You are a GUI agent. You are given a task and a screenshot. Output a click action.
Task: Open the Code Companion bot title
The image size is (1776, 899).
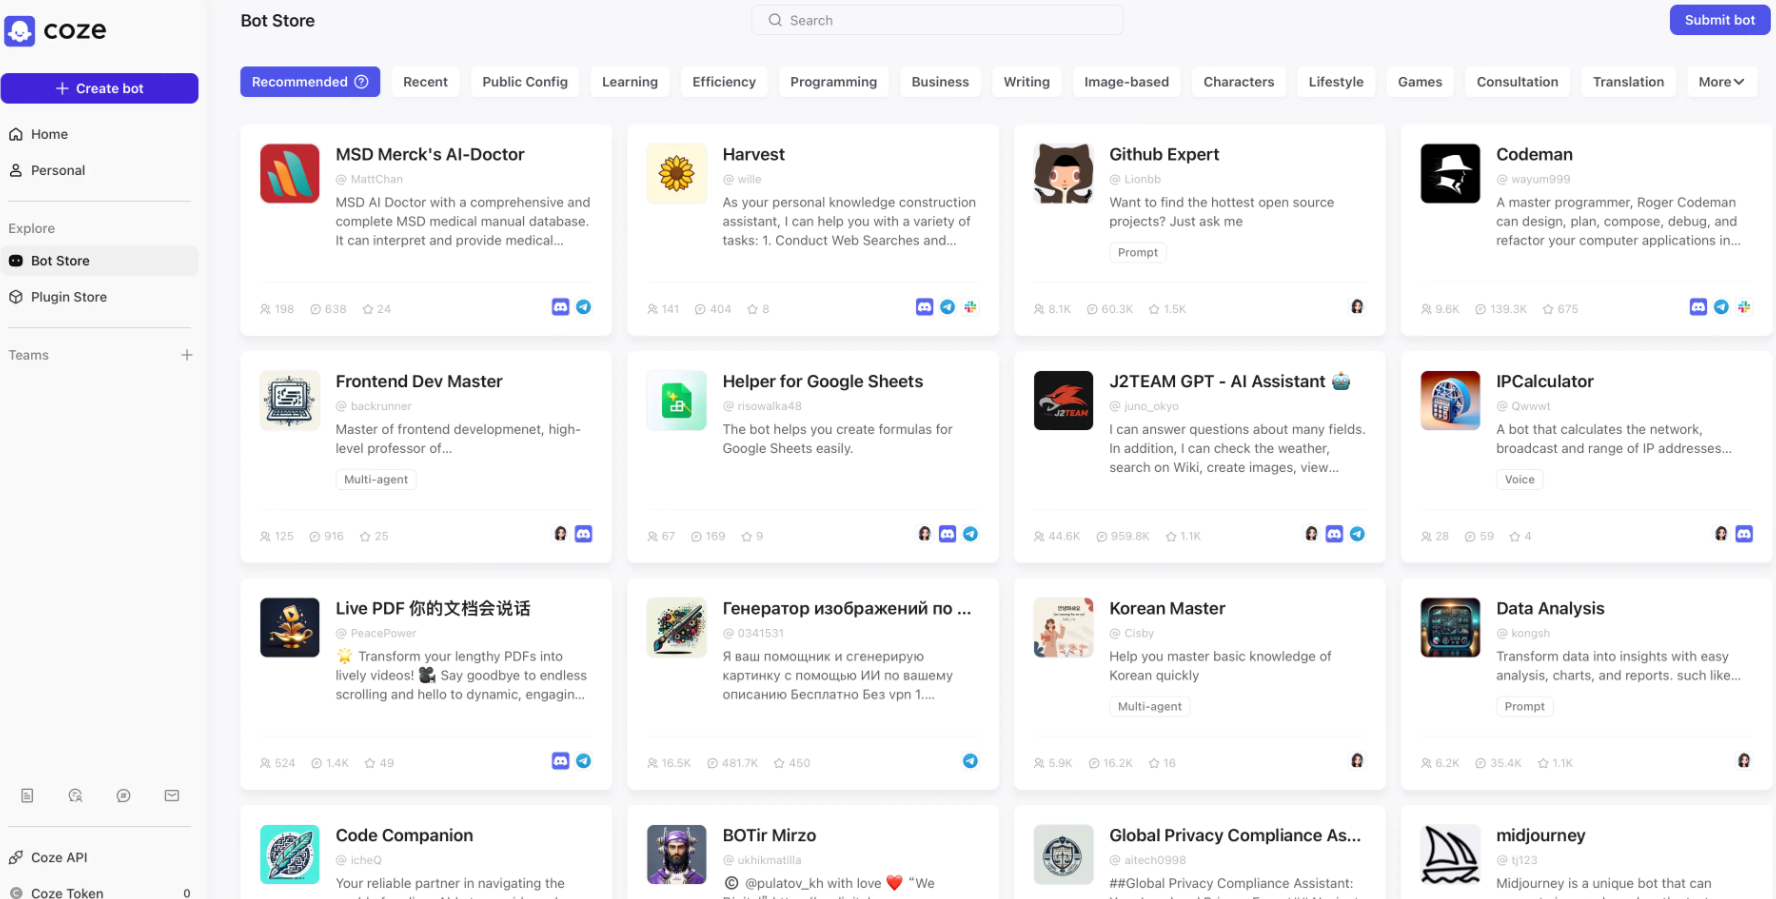point(404,835)
